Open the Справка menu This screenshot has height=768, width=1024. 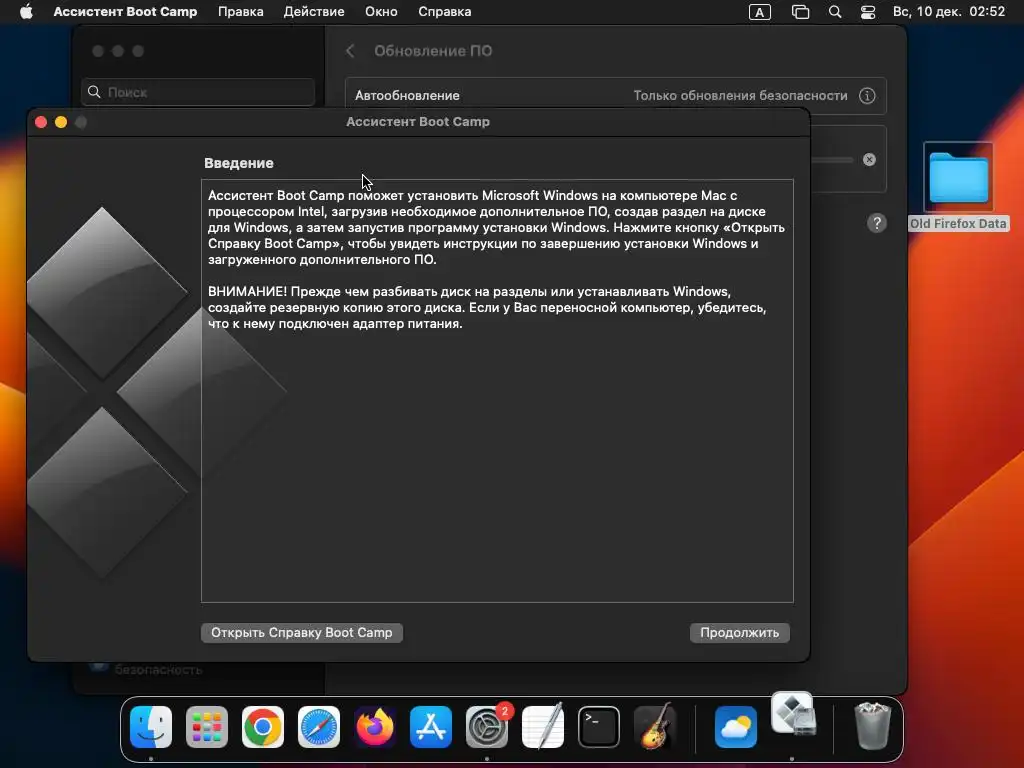445,12
